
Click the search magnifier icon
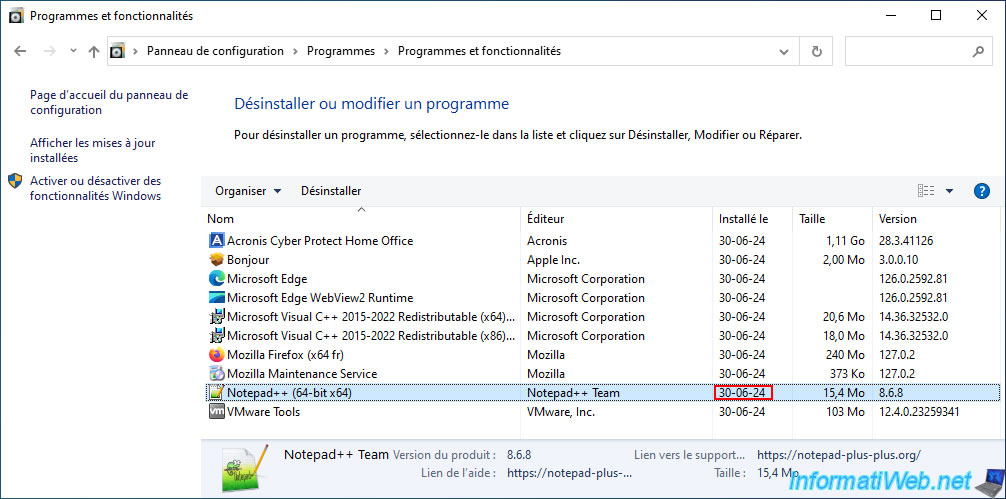(x=978, y=51)
